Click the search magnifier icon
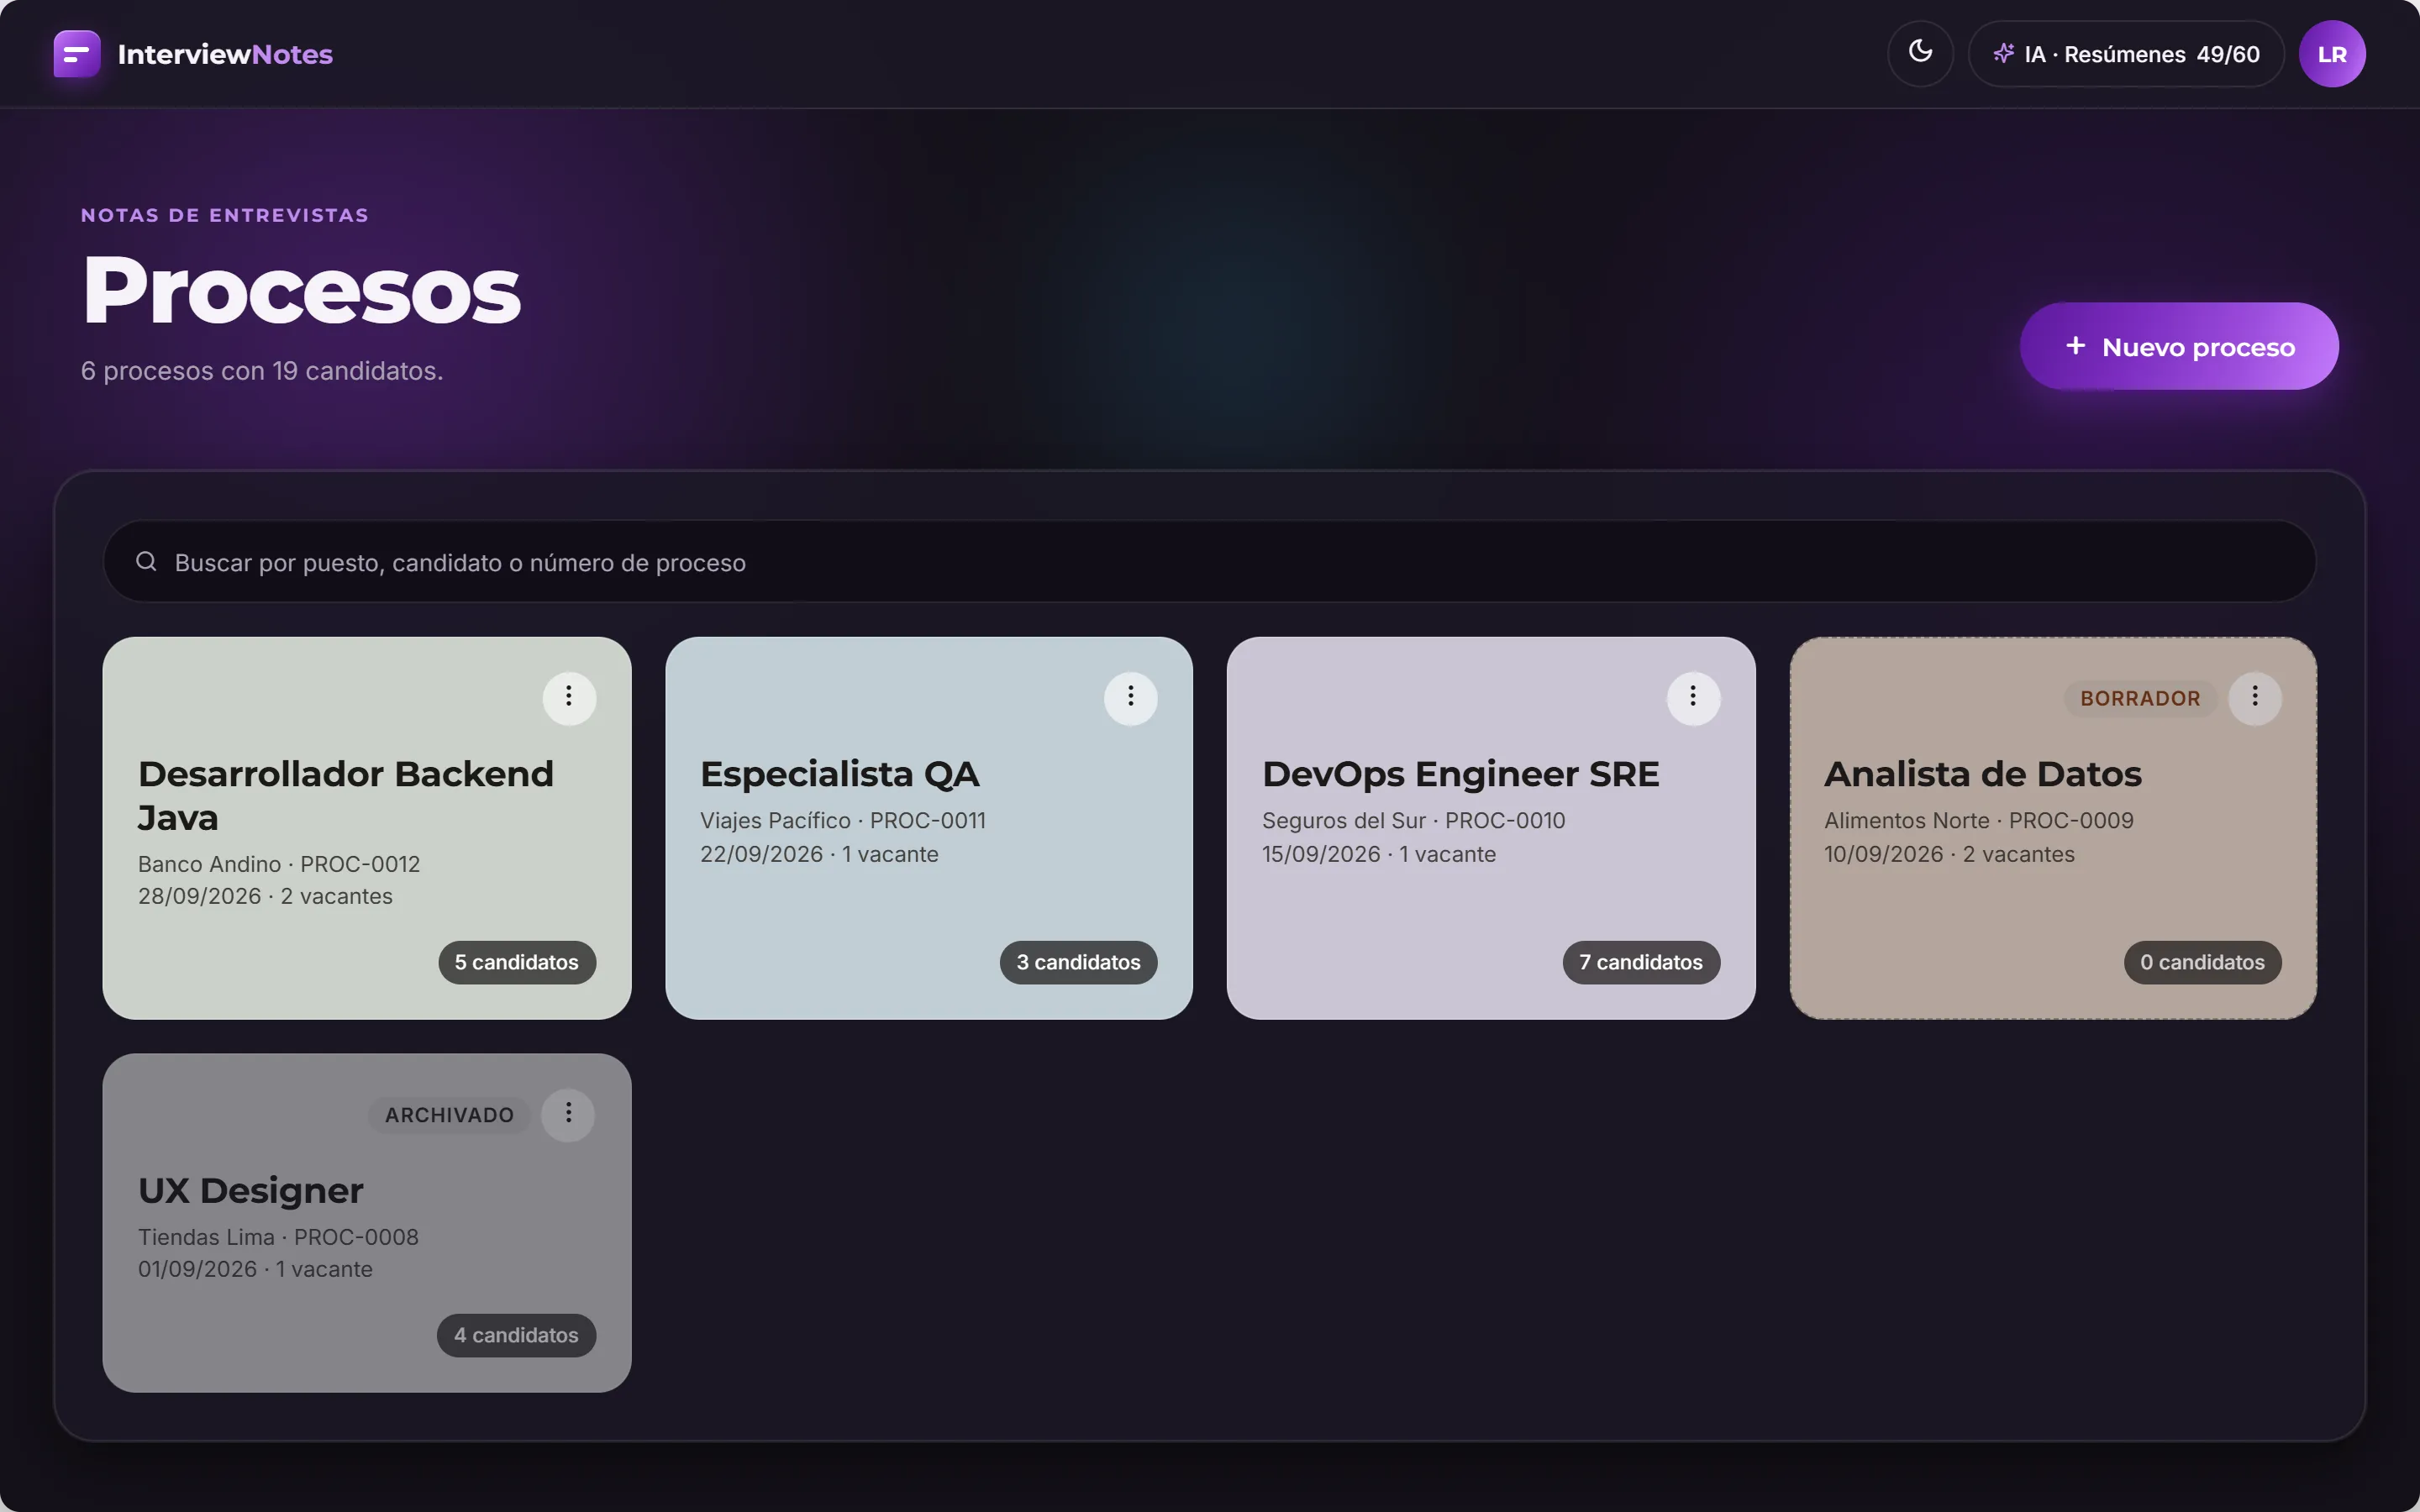 click(x=146, y=562)
